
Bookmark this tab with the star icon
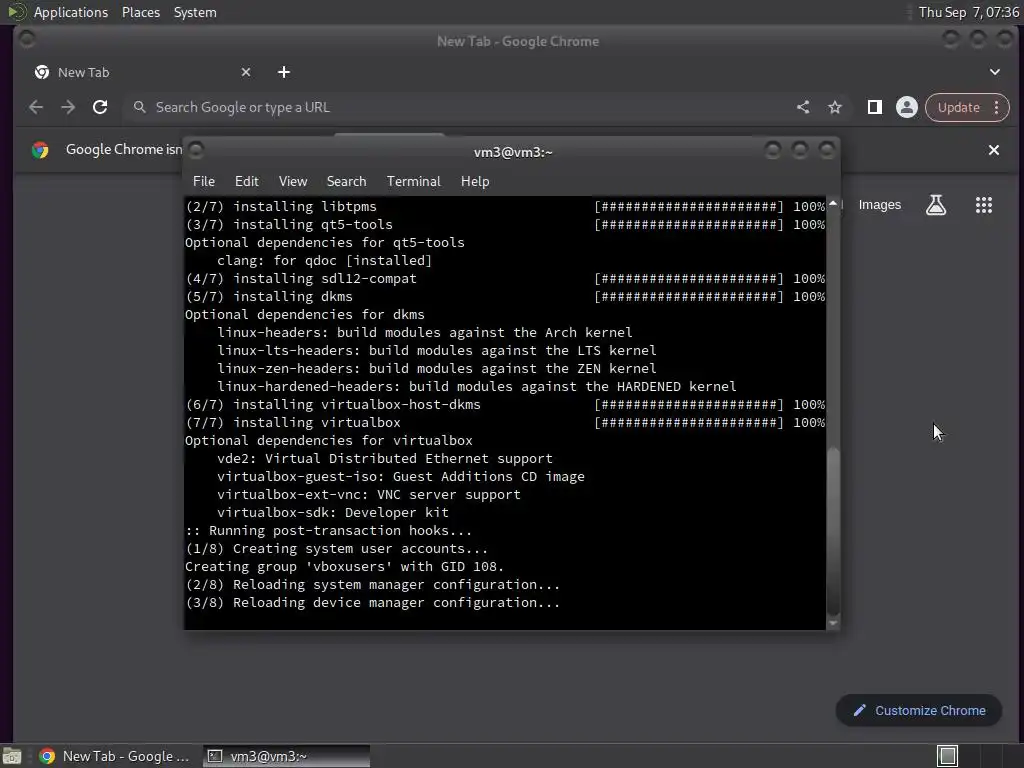[835, 107]
